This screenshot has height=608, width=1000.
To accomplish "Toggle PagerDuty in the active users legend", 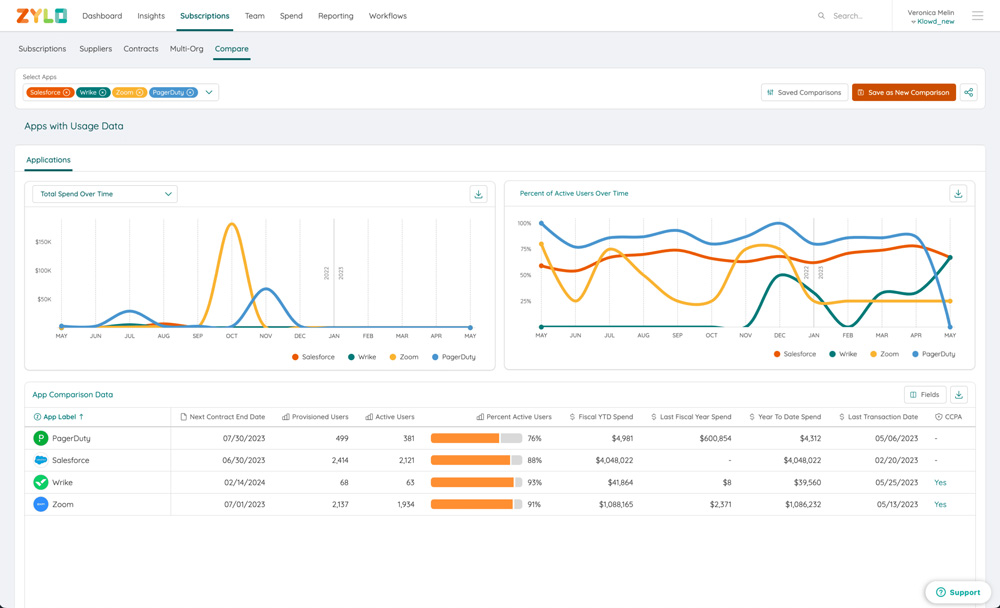I will click(x=934, y=354).
